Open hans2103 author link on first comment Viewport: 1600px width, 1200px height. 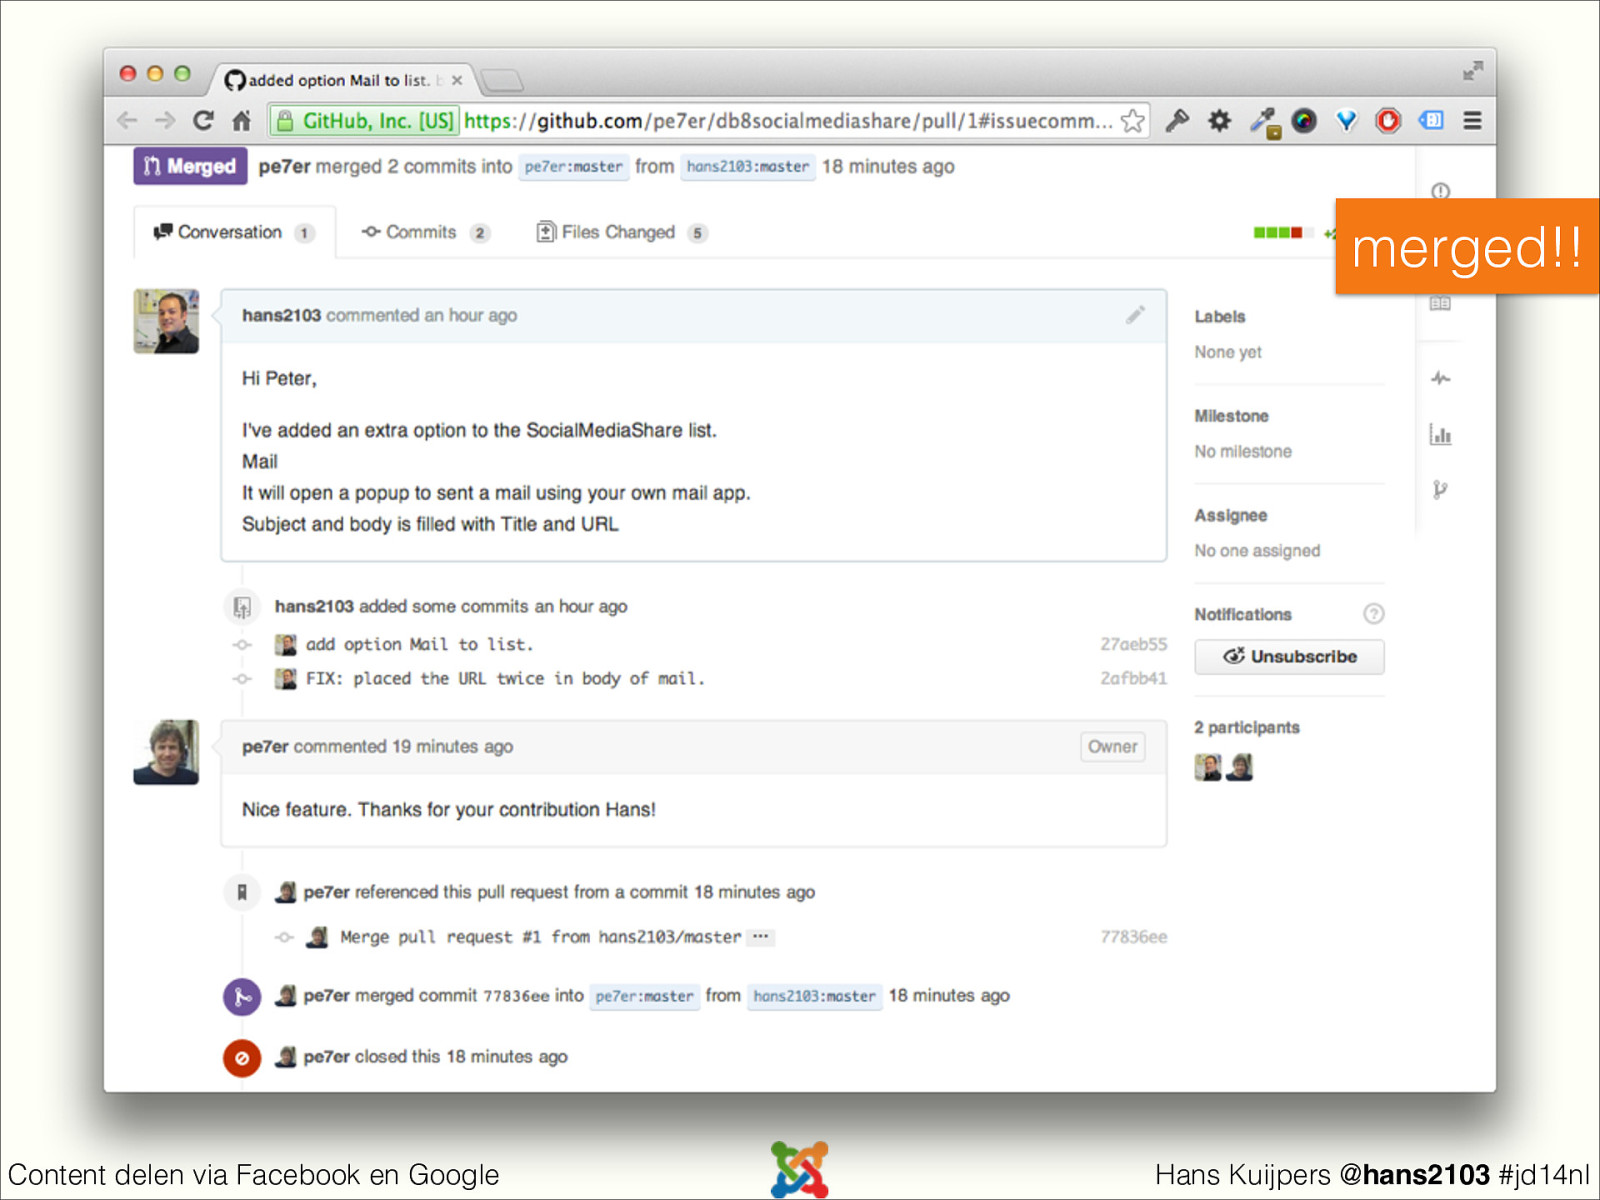tap(281, 315)
